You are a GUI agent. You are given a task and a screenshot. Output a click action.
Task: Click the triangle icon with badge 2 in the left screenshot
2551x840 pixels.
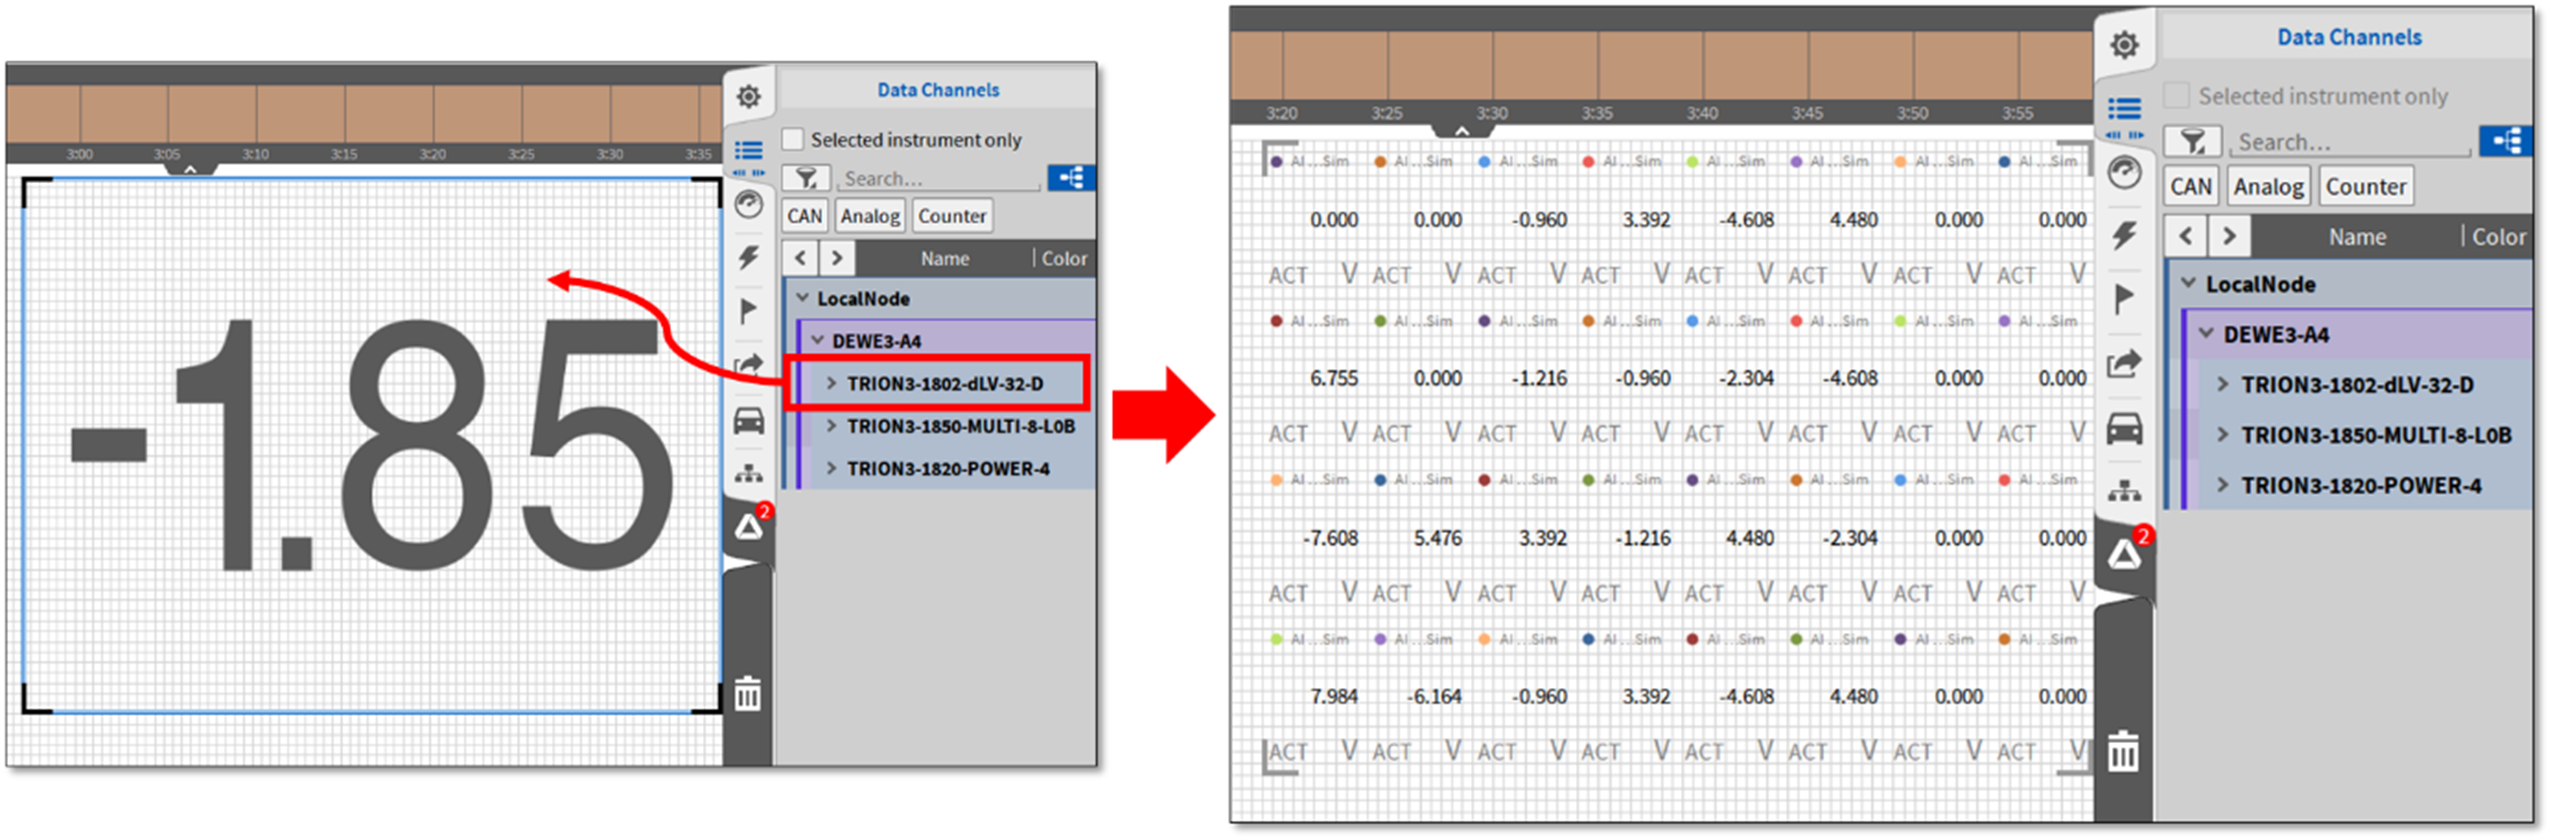coord(749,526)
